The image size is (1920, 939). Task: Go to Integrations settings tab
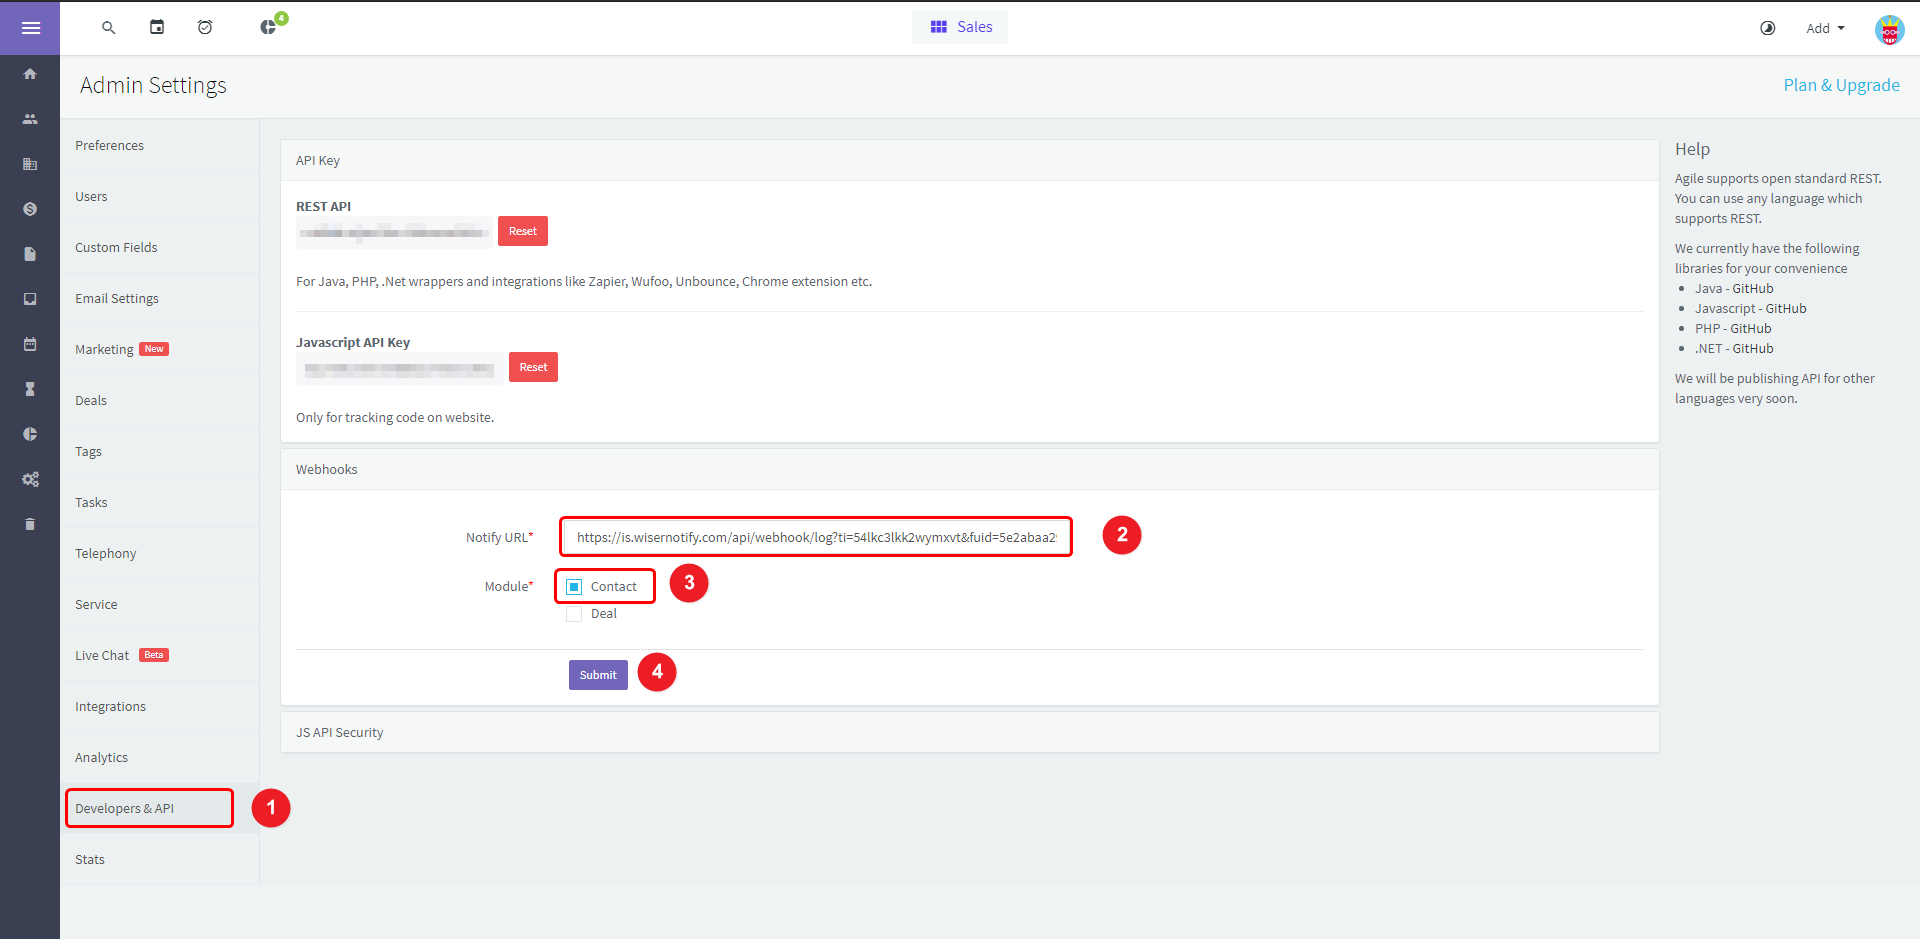coord(110,707)
